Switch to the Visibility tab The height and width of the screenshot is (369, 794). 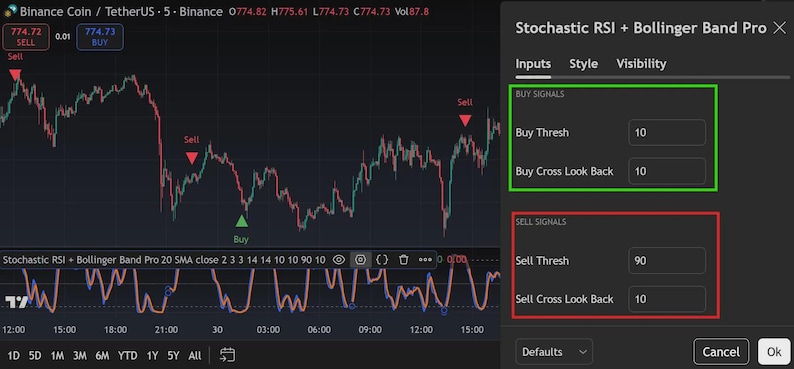point(641,64)
